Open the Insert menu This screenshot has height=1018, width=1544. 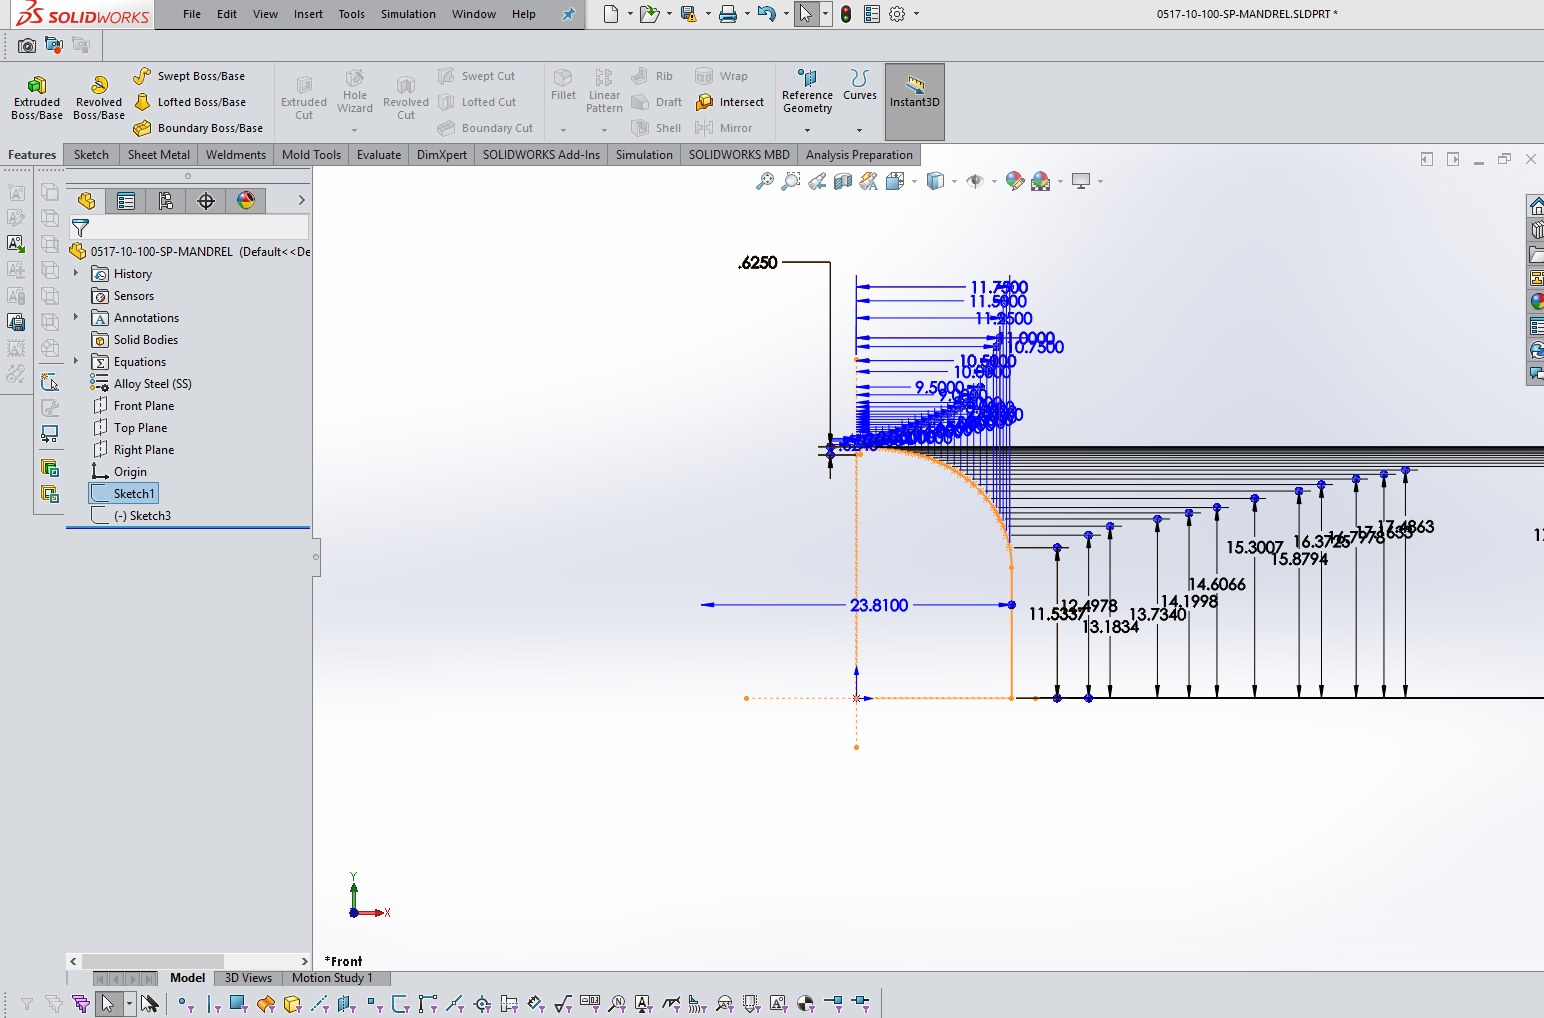[x=307, y=14]
